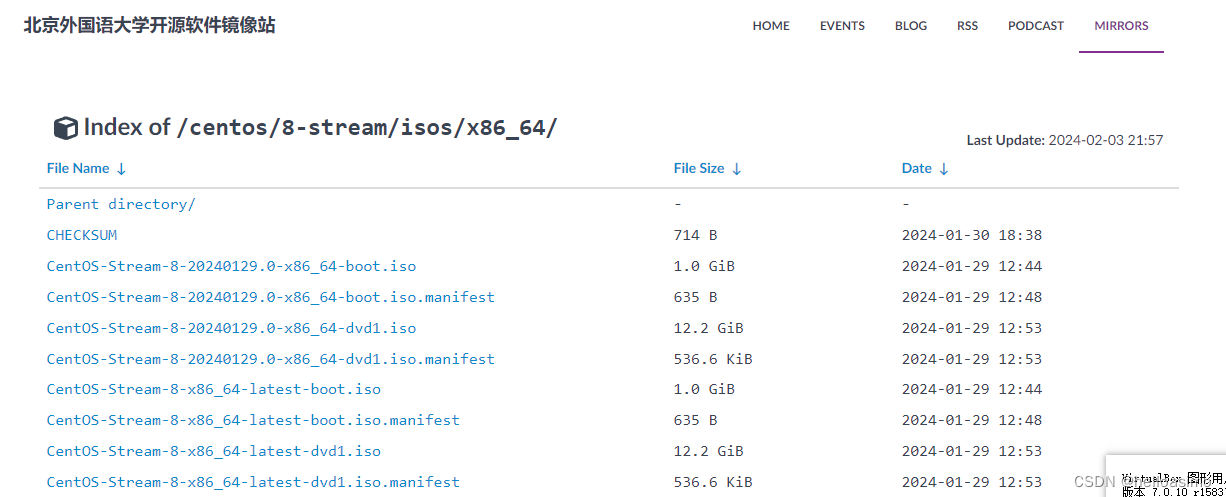
Task: Click 635 B size of latest-boot.iso.manifest
Action: tap(696, 420)
